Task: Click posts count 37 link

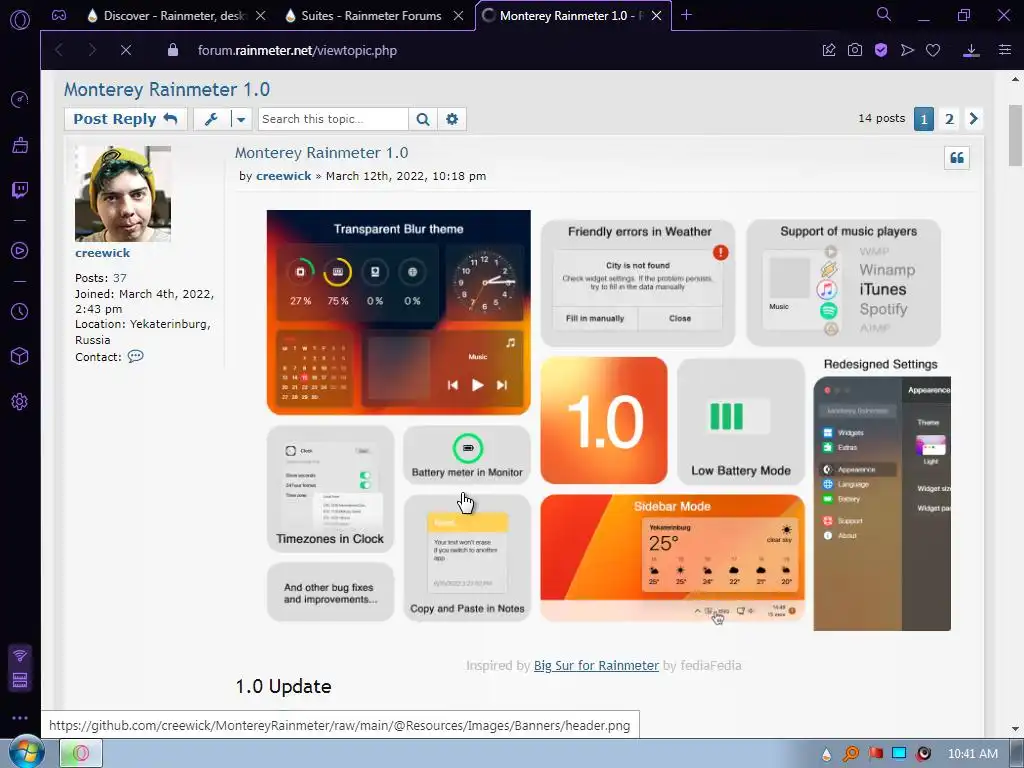Action: click(x=120, y=278)
